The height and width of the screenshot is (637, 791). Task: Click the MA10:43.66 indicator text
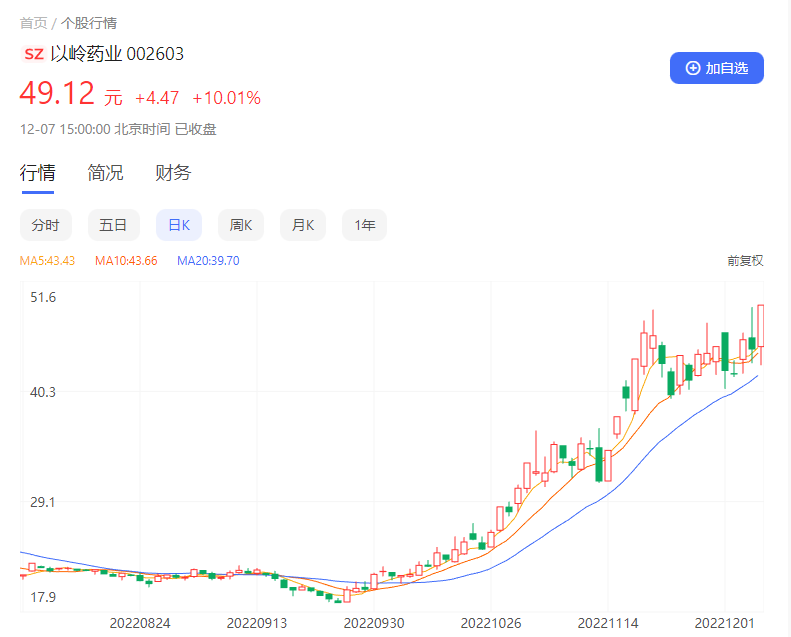[x=126, y=261]
